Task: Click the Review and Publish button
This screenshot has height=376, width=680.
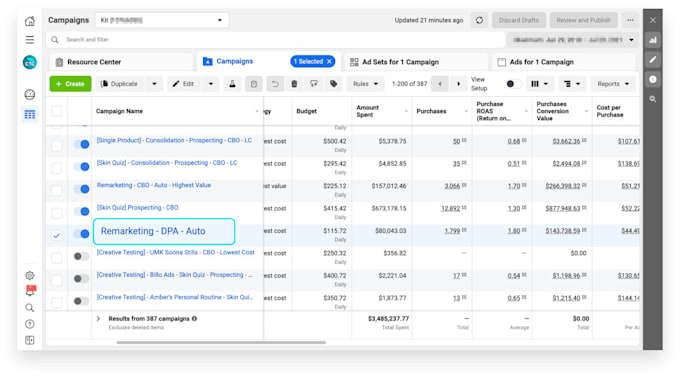Action: point(583,20)
